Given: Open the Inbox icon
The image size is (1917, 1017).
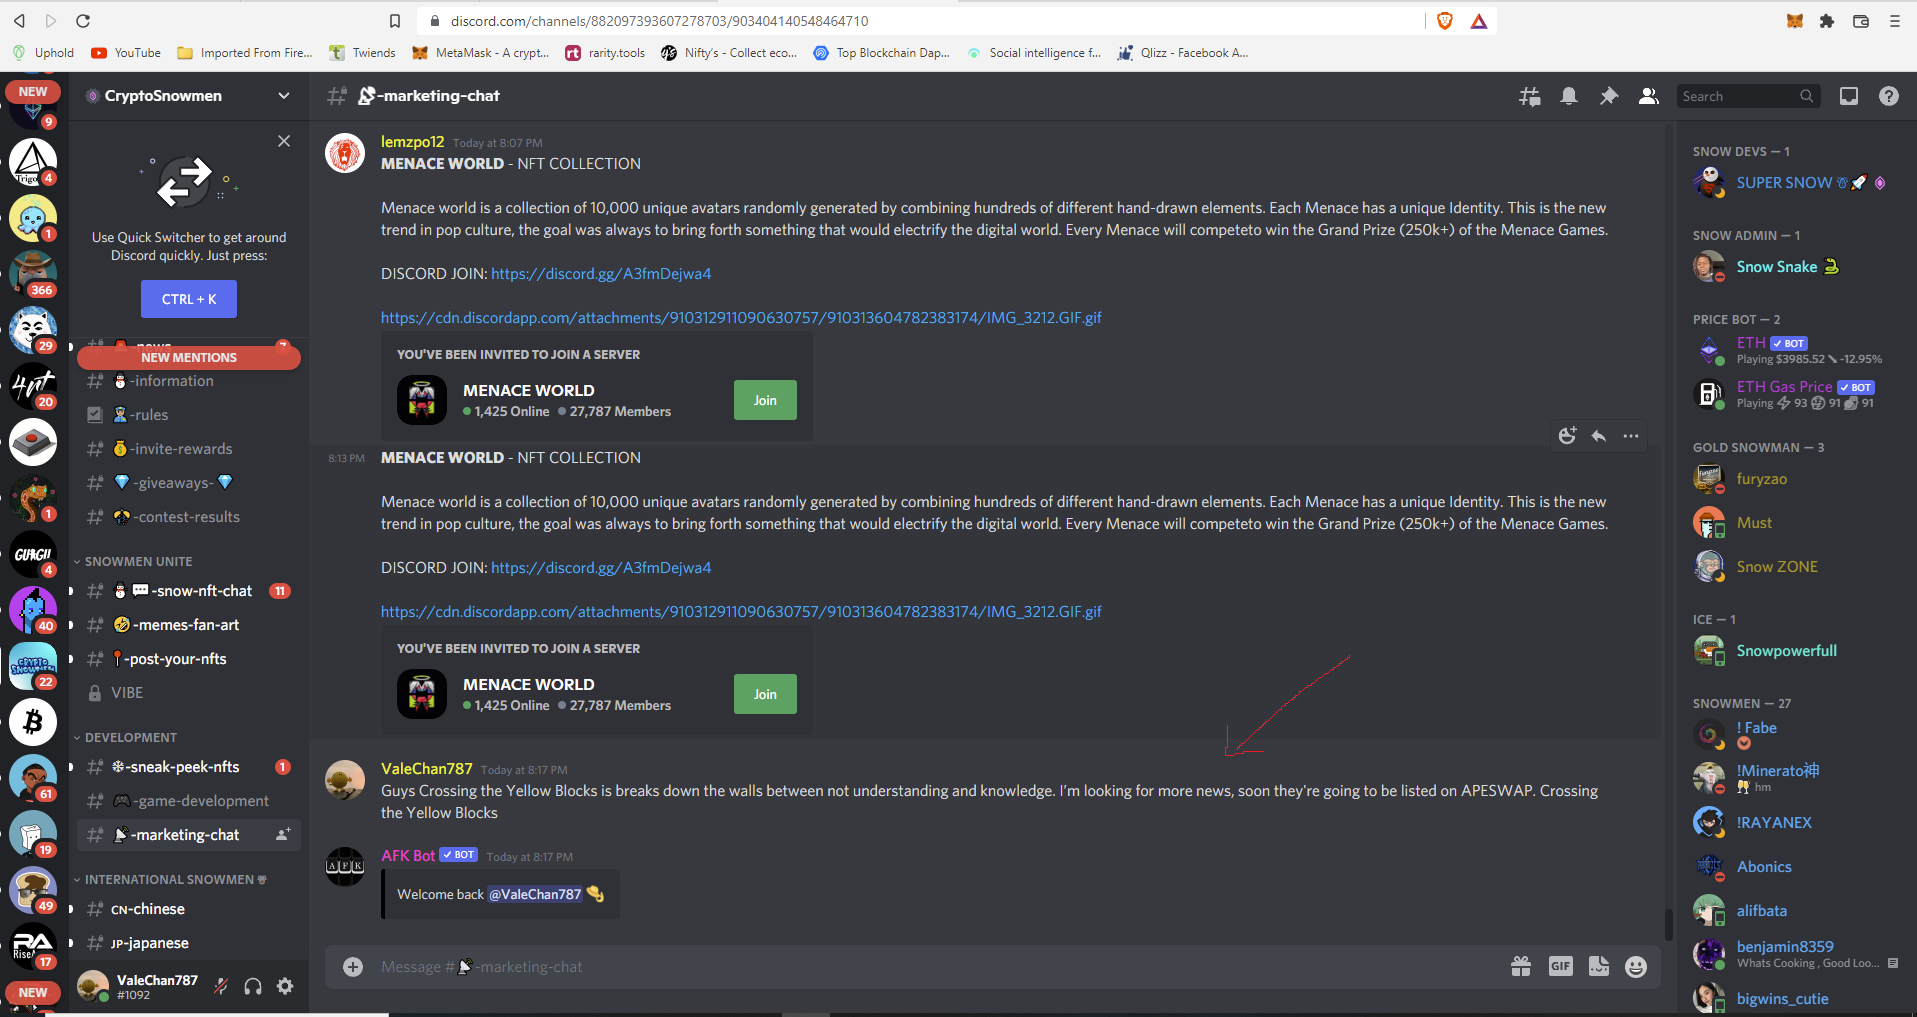Looking at the screenshot, I should [x=1849, y=96].
